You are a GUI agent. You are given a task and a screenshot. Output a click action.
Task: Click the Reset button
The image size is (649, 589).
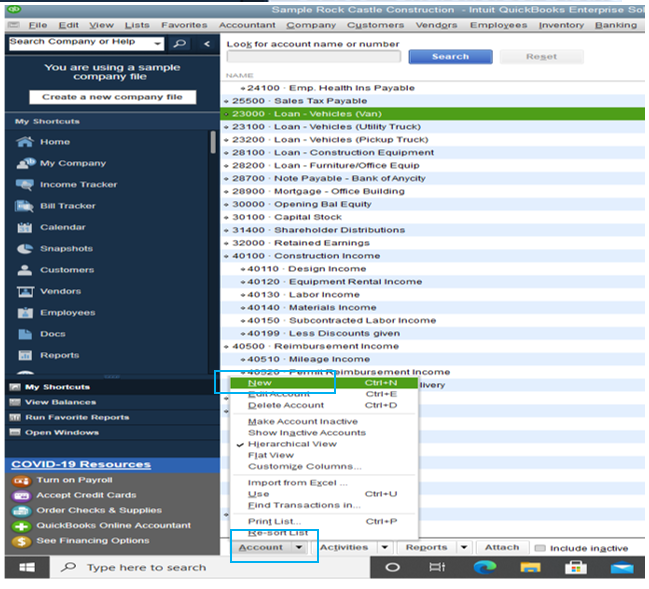(x=541, y=57)
